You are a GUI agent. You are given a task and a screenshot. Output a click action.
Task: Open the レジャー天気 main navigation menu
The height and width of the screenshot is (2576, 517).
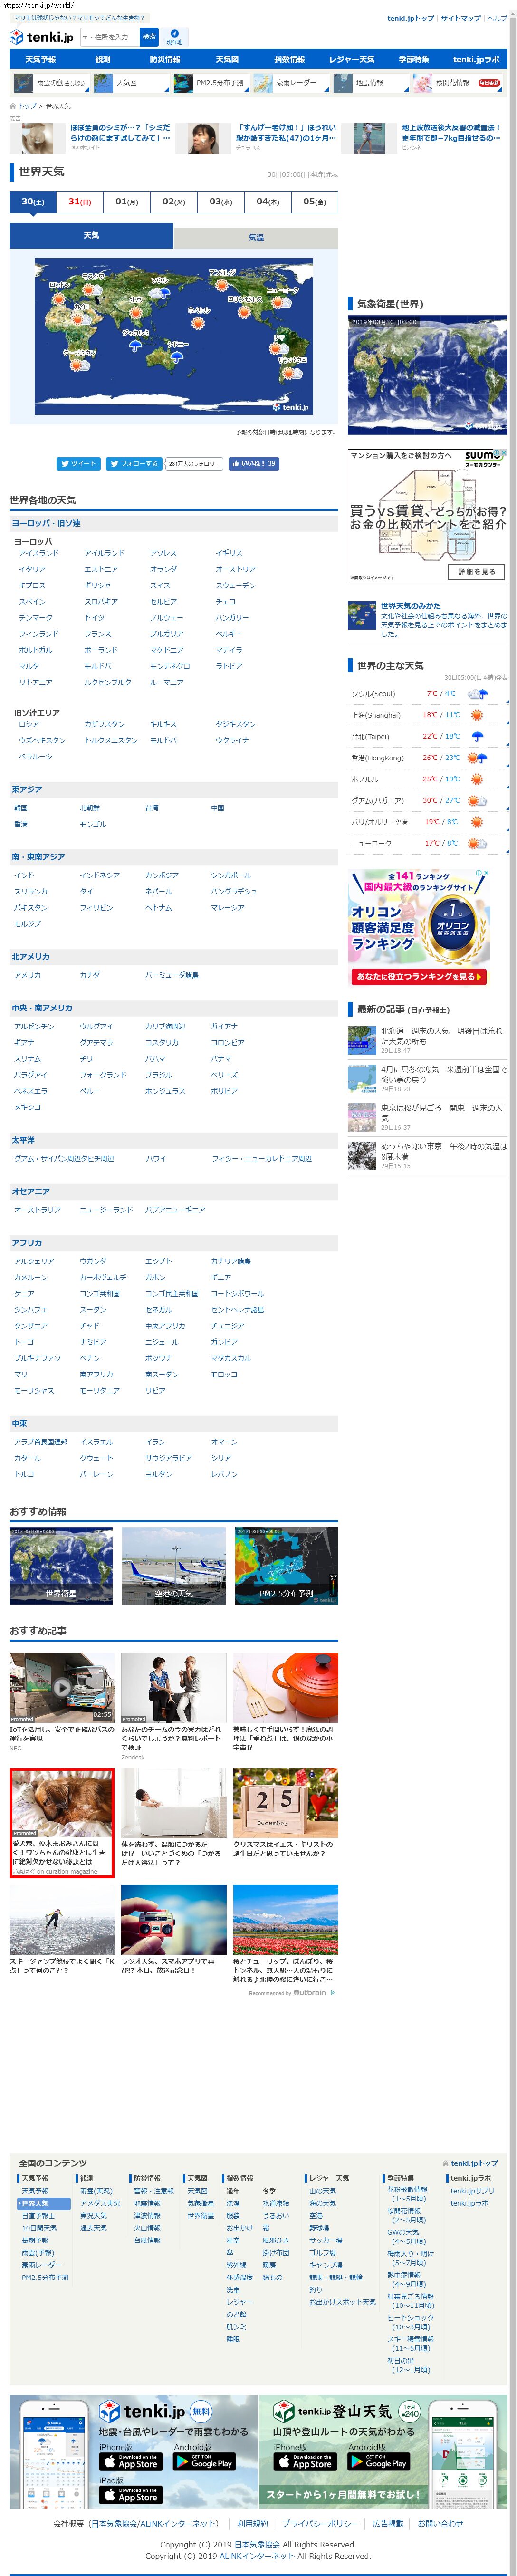click(351, 60)
